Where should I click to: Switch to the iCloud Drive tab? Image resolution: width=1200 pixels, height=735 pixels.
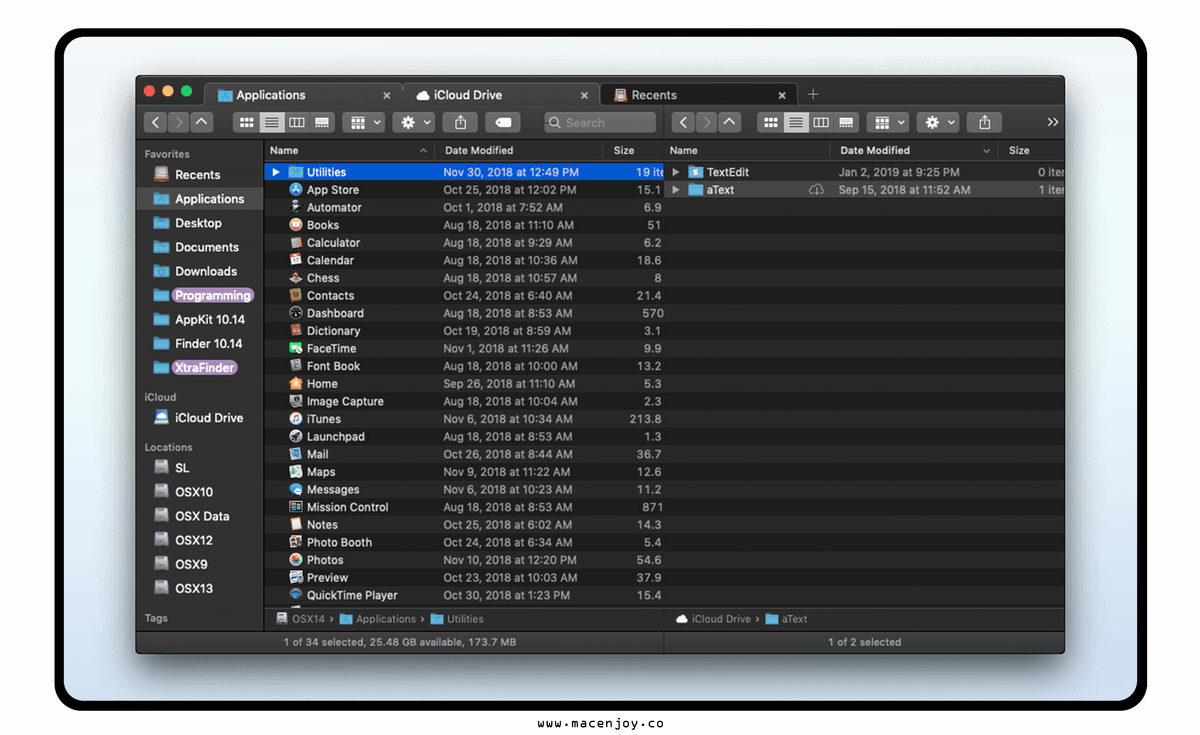(501, 95)
